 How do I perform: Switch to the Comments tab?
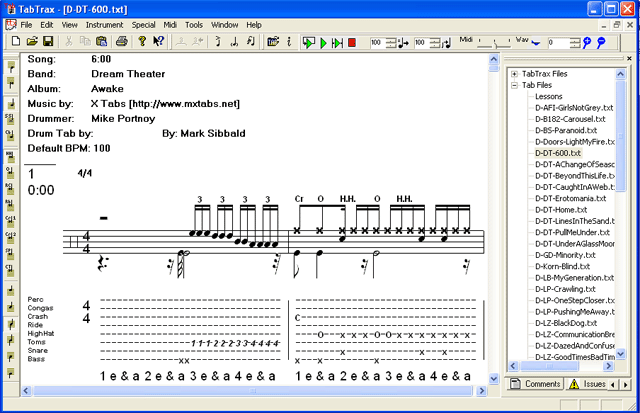coord(536,384)
